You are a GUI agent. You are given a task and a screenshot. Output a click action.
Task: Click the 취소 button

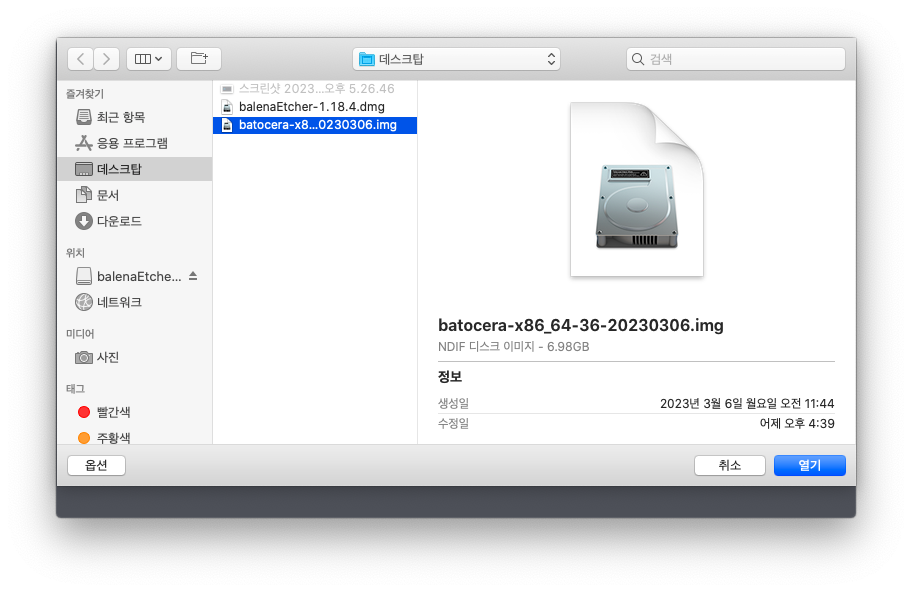[729, 465]
